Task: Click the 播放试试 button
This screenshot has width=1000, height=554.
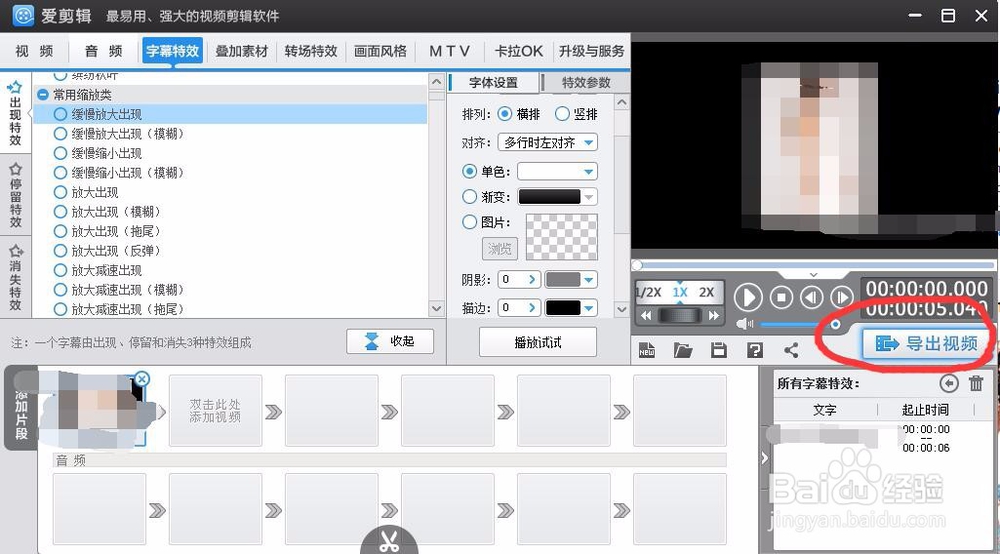Action: (538, 342)
